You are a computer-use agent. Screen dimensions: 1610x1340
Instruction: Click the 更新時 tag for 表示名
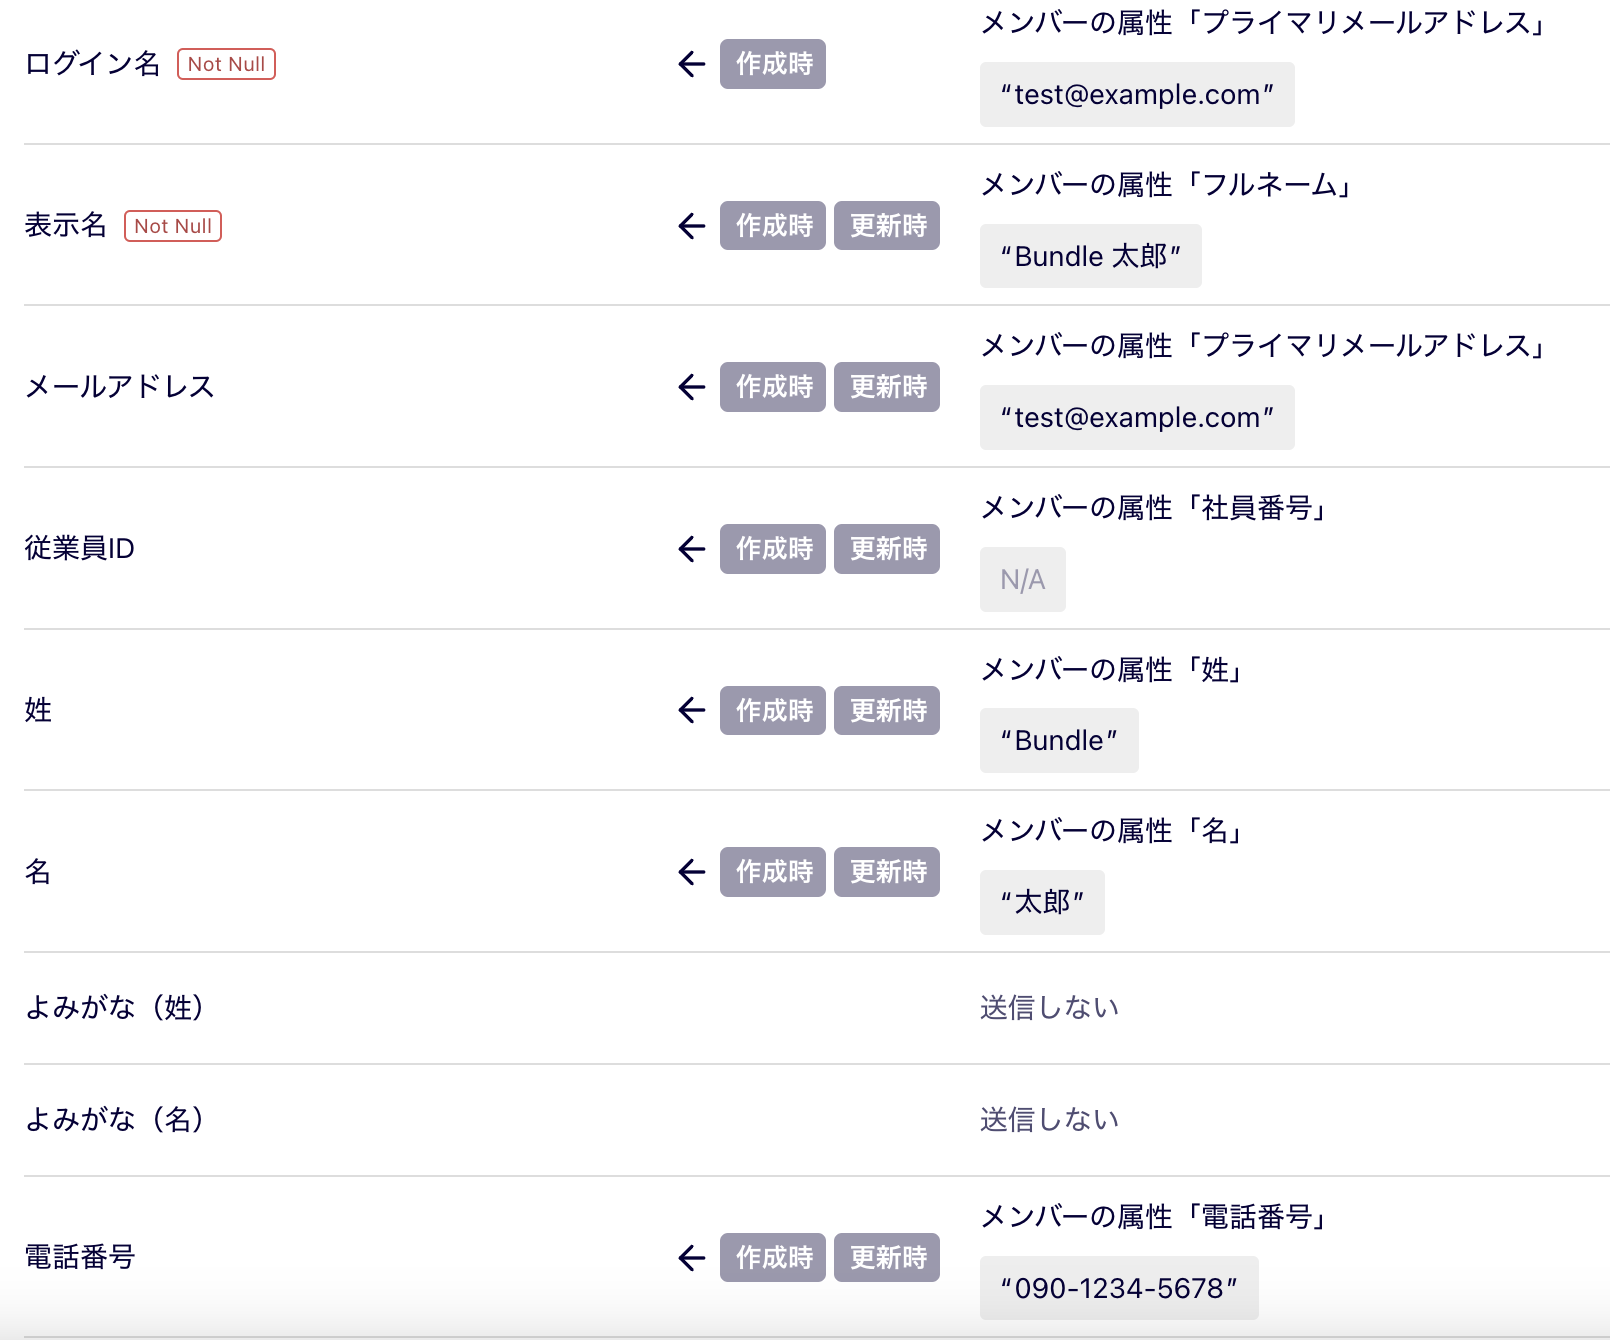[887, 226]
